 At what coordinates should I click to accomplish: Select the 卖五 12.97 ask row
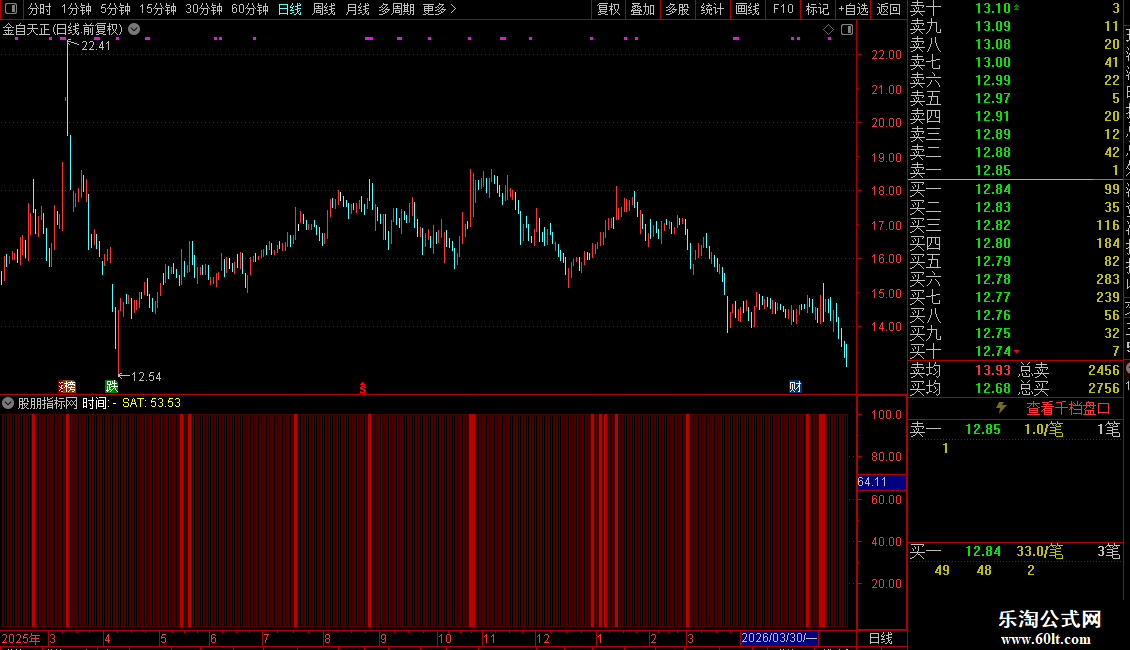[x=1015, y=98]
